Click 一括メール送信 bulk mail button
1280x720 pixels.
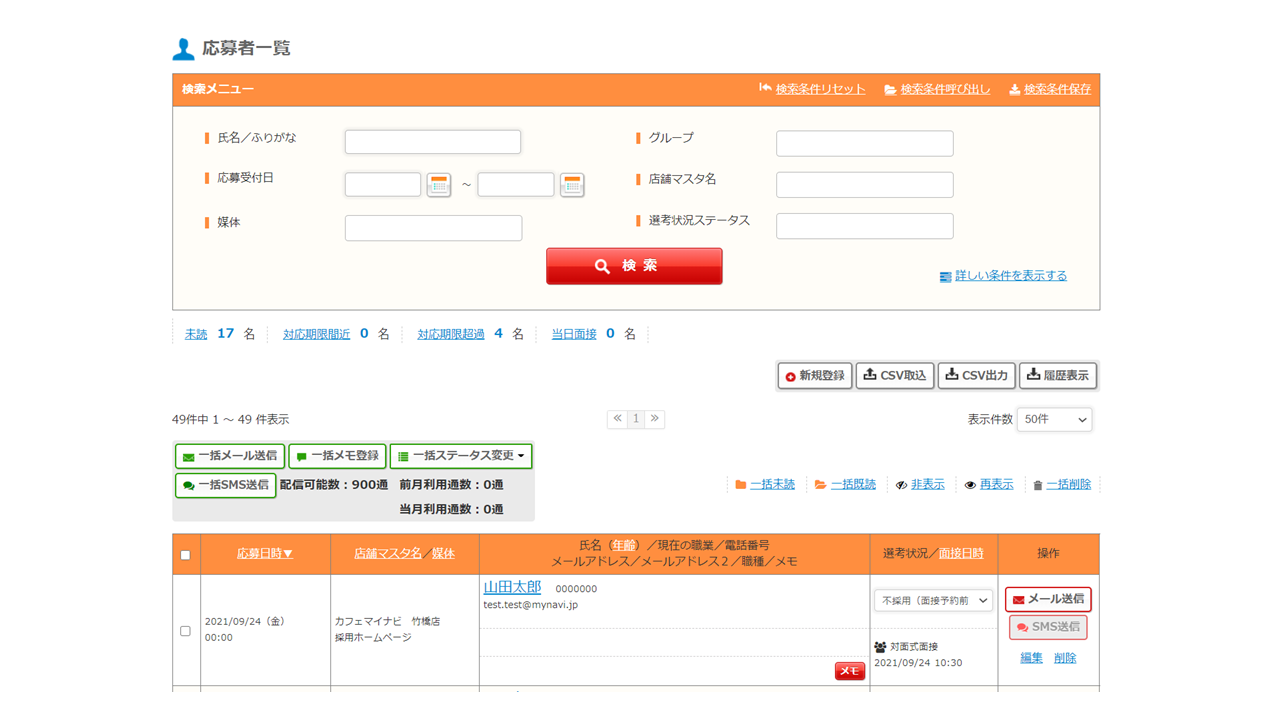pyautogui.click(x=230, y=456)
